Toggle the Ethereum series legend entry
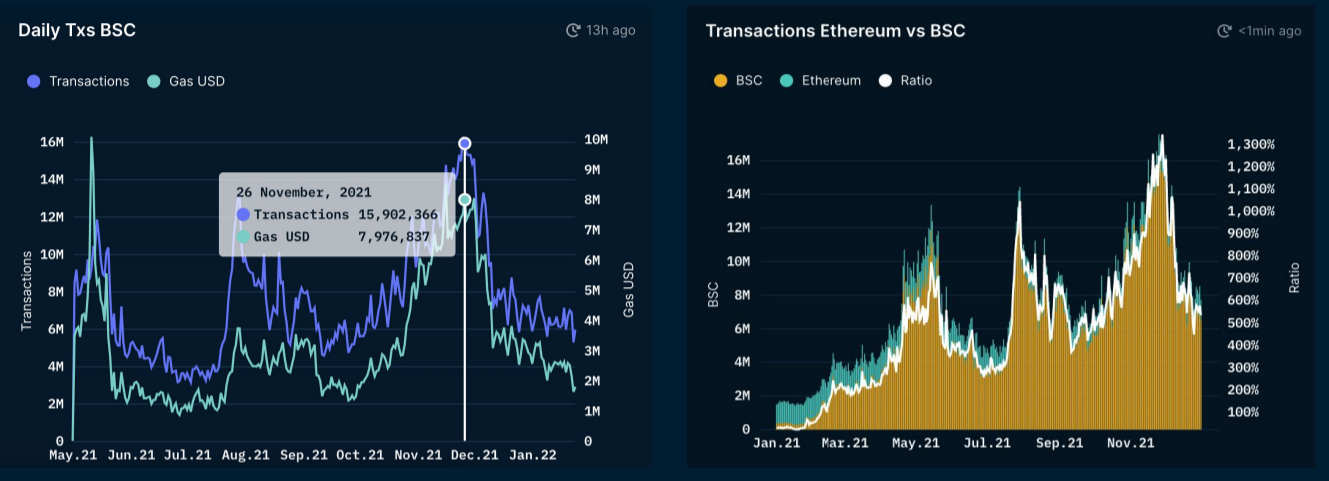Screen dimensions: 1329x481 pos(820,80)
